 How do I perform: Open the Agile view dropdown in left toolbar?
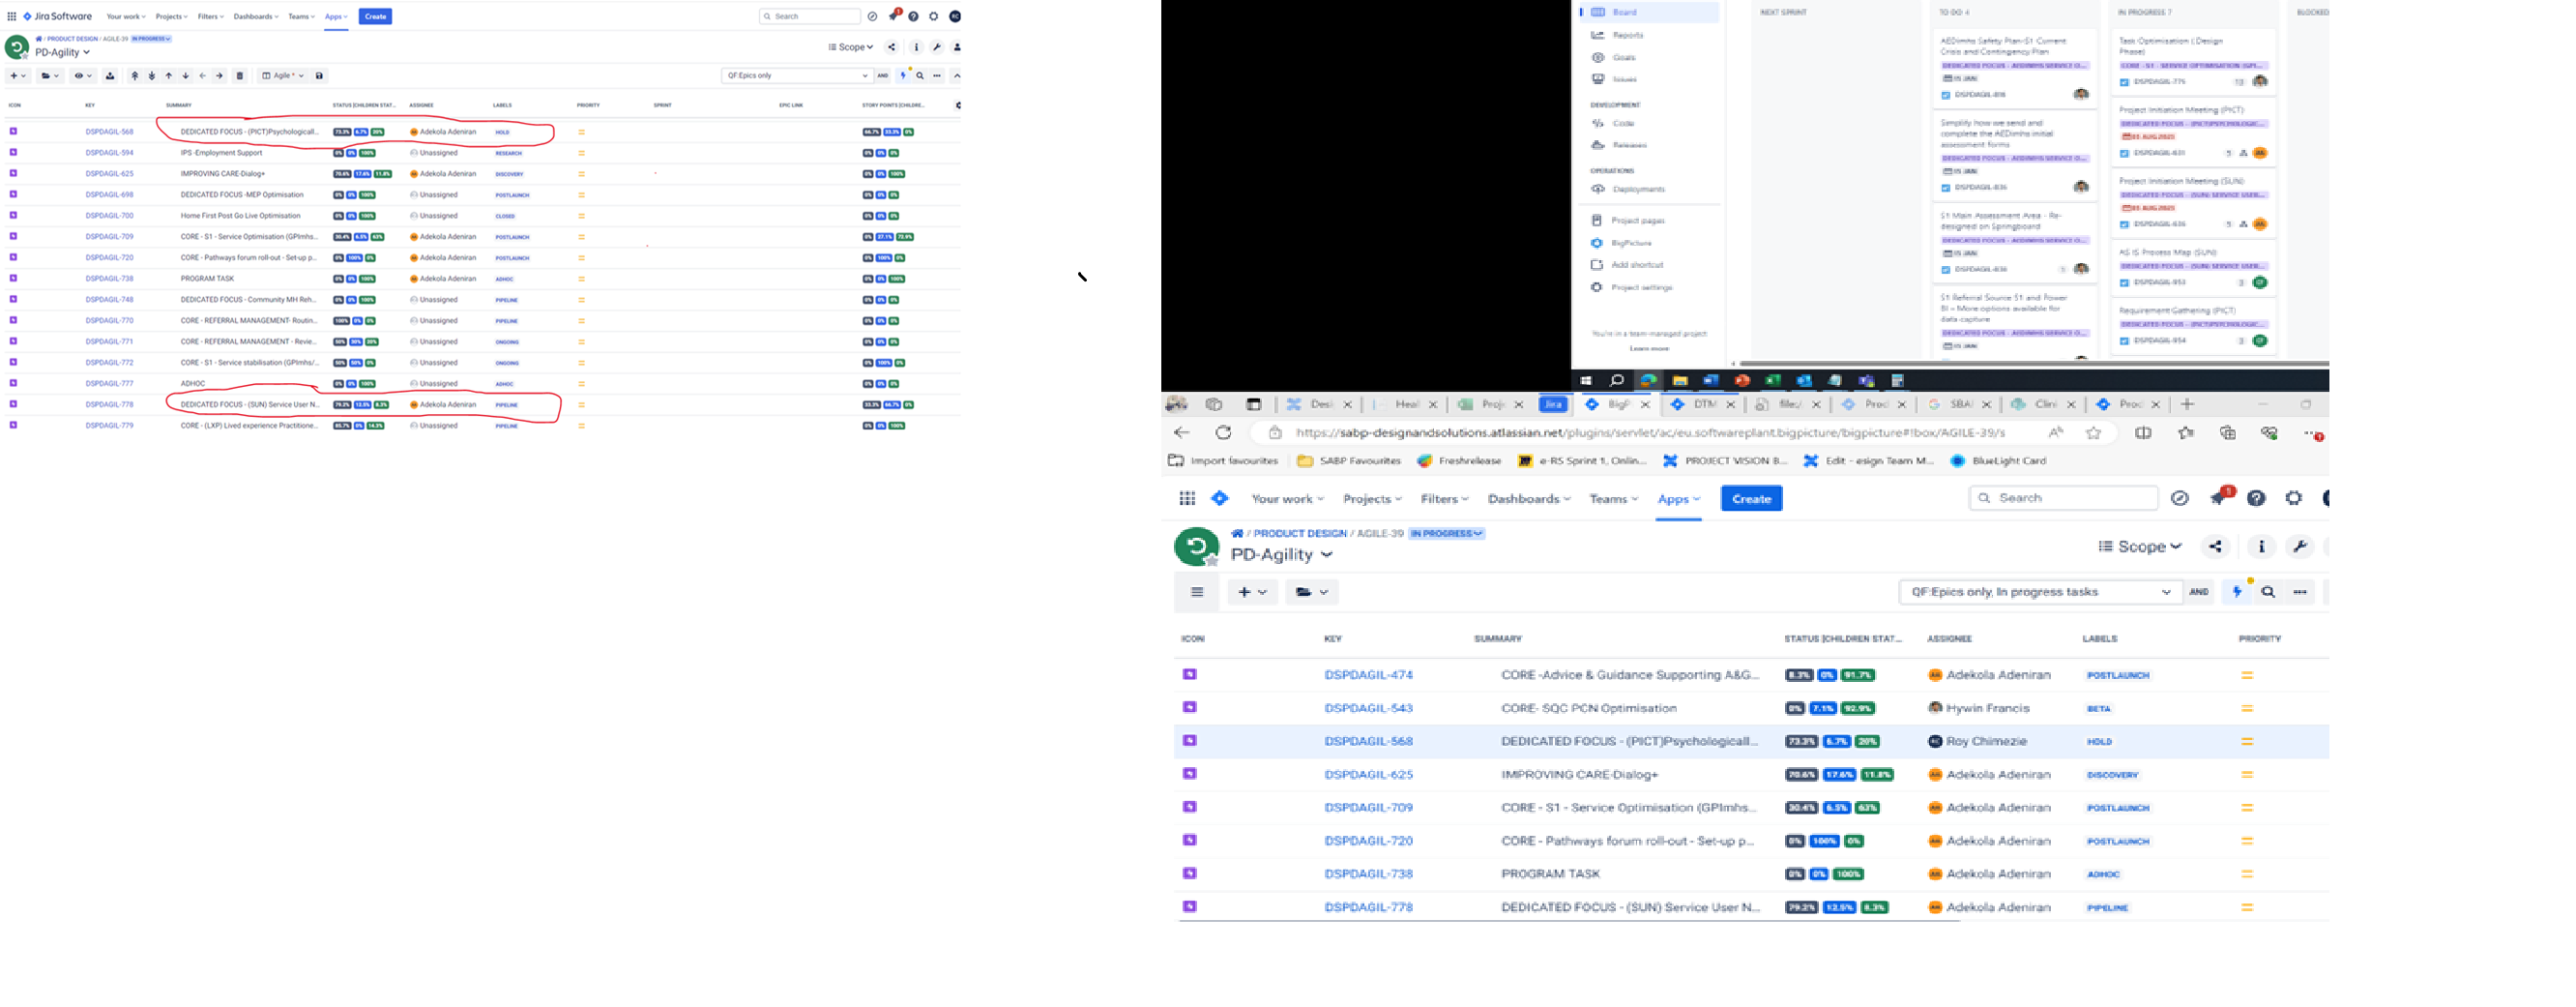click(283, 76)
